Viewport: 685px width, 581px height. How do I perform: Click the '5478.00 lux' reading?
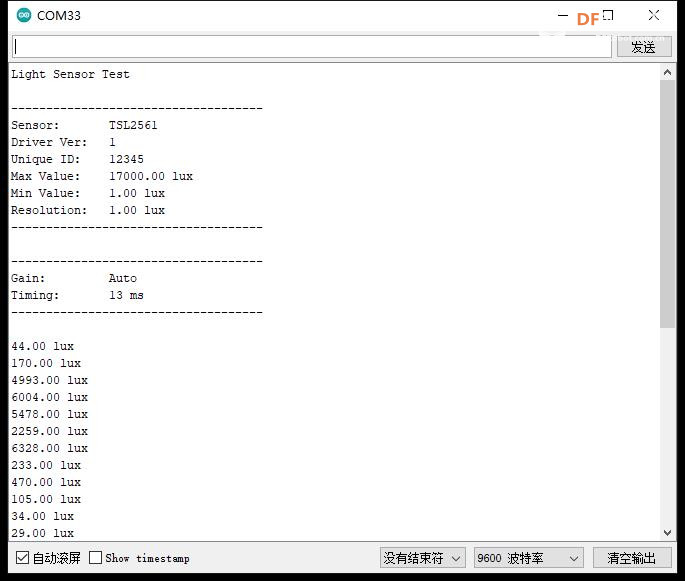tap(49, 415)
